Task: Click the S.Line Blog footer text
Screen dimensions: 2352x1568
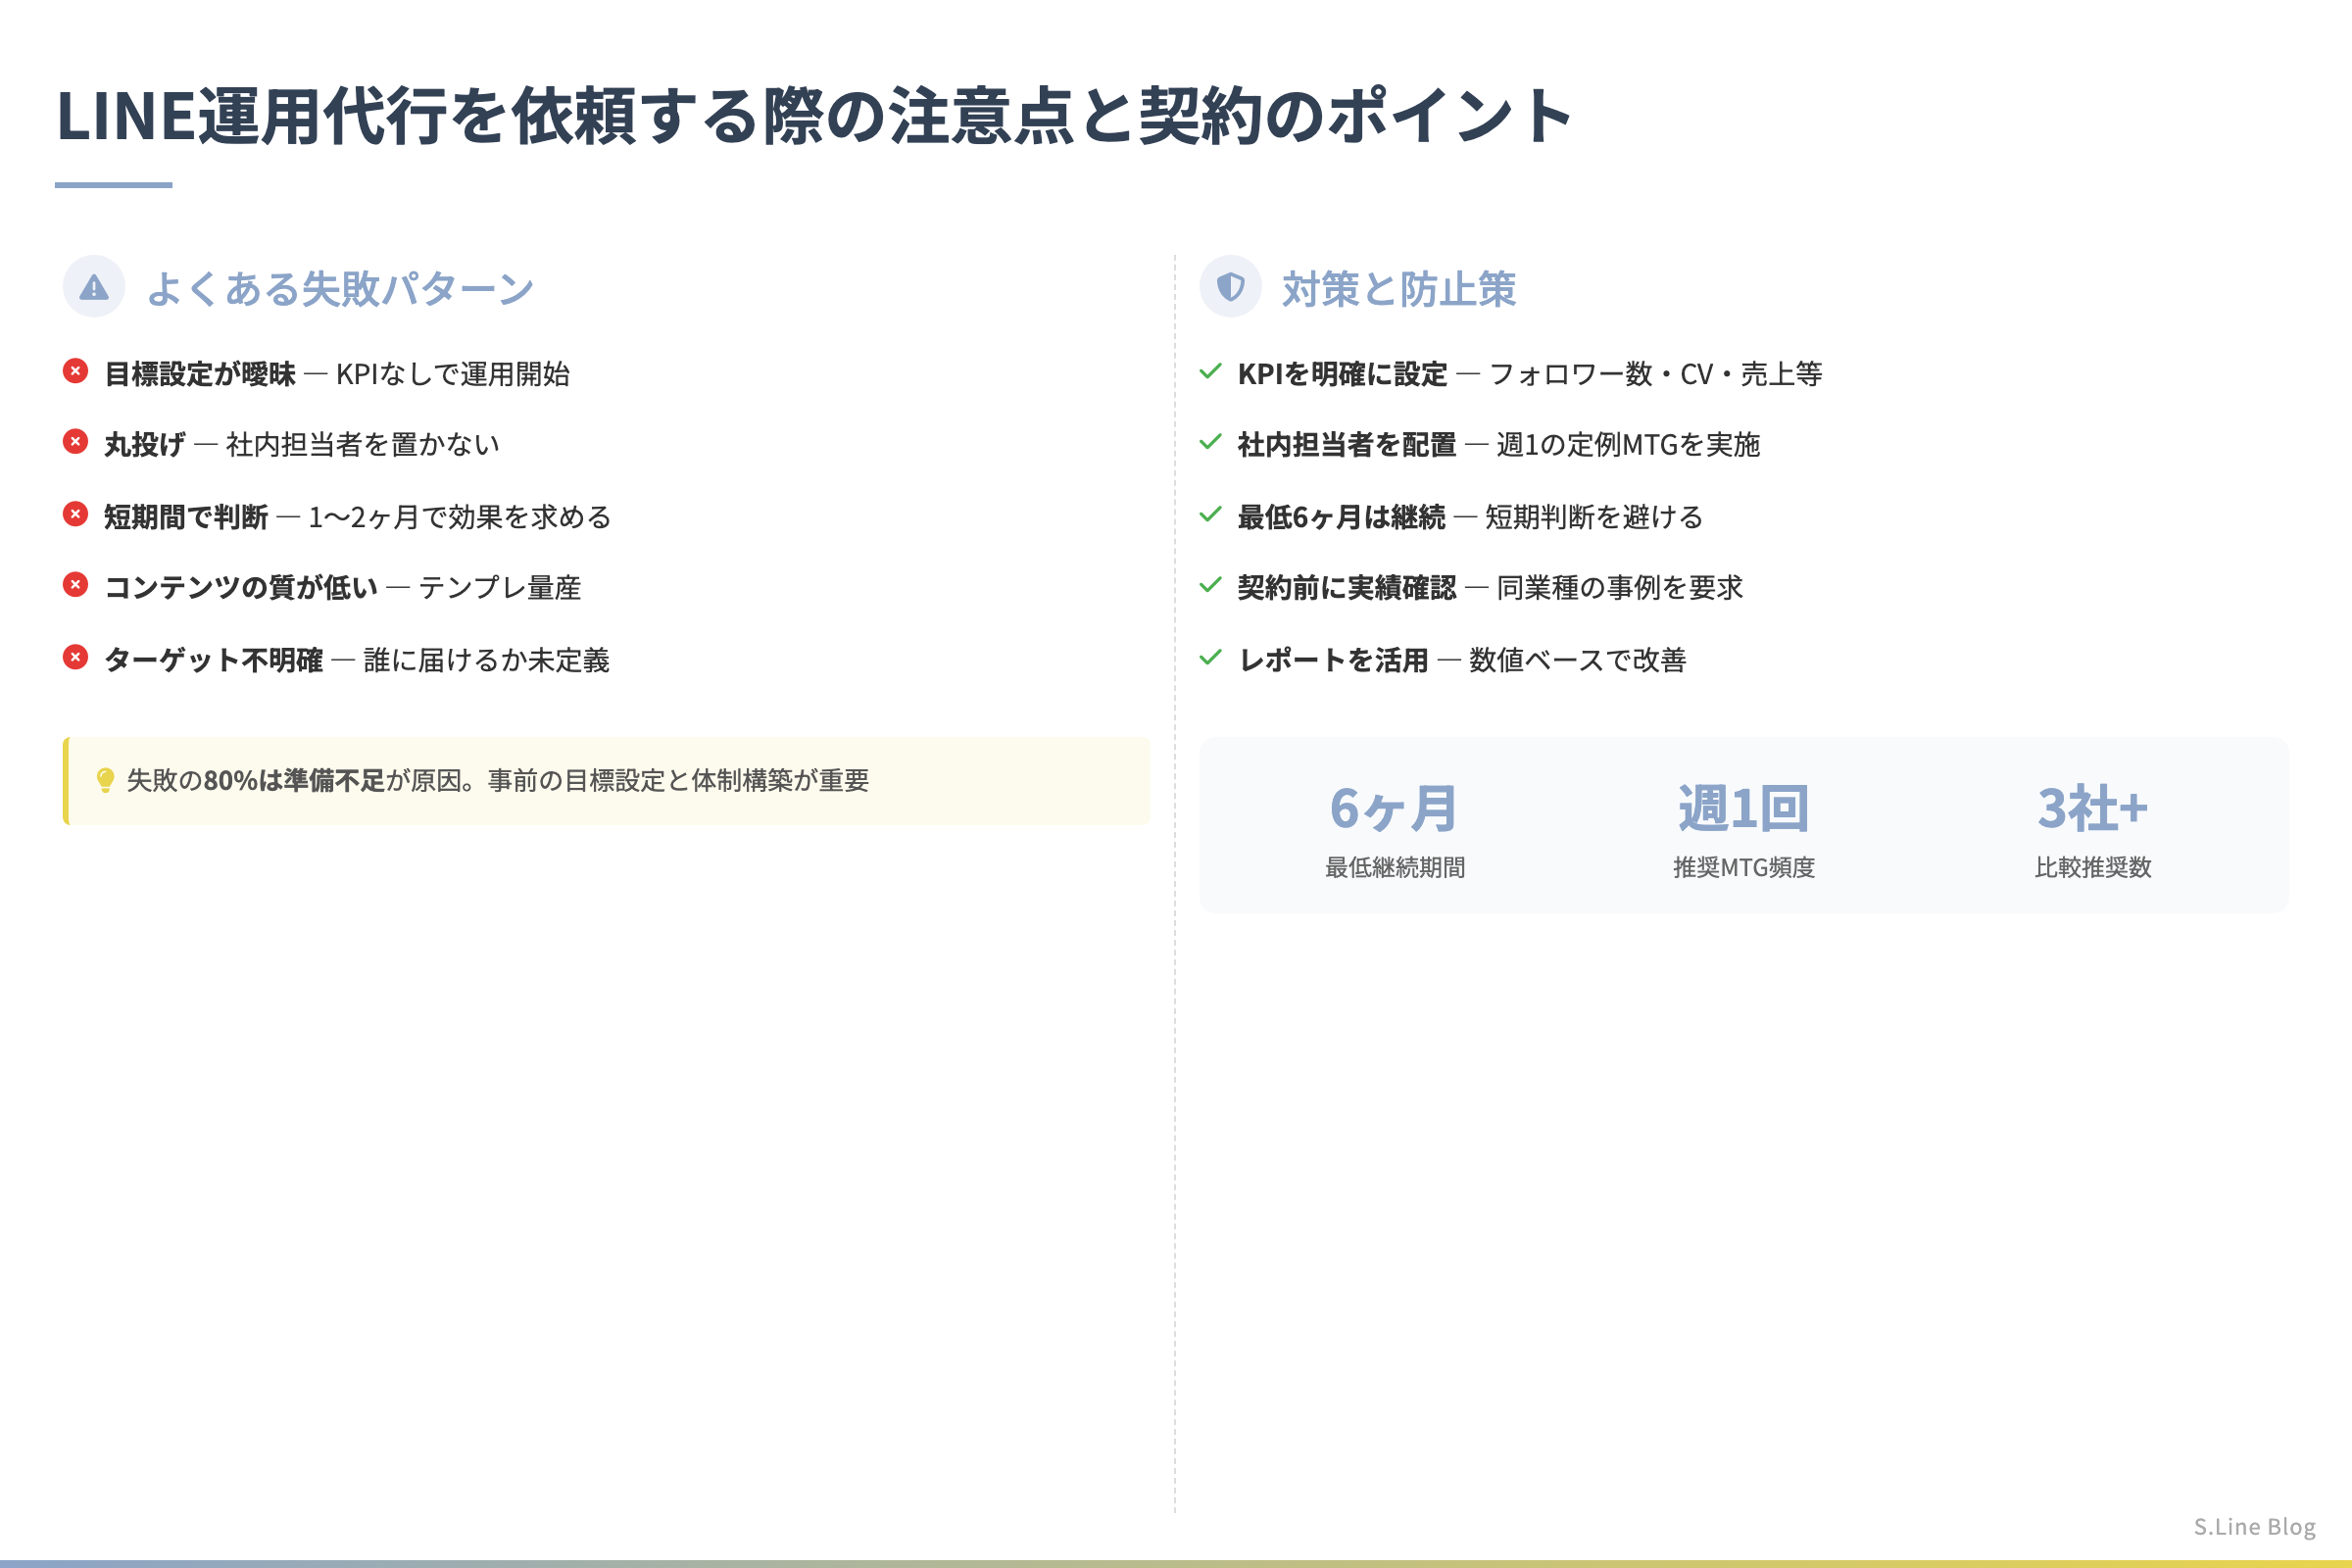Action: click(2254, 1526)
